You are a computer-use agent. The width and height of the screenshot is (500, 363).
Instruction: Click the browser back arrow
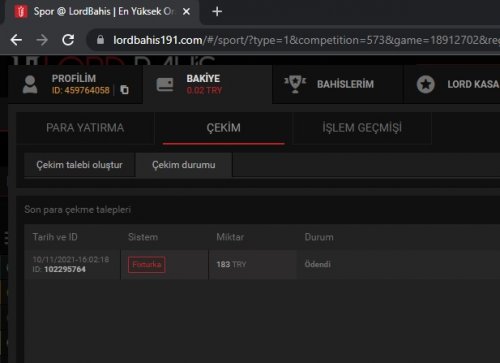tap(16, 40)
